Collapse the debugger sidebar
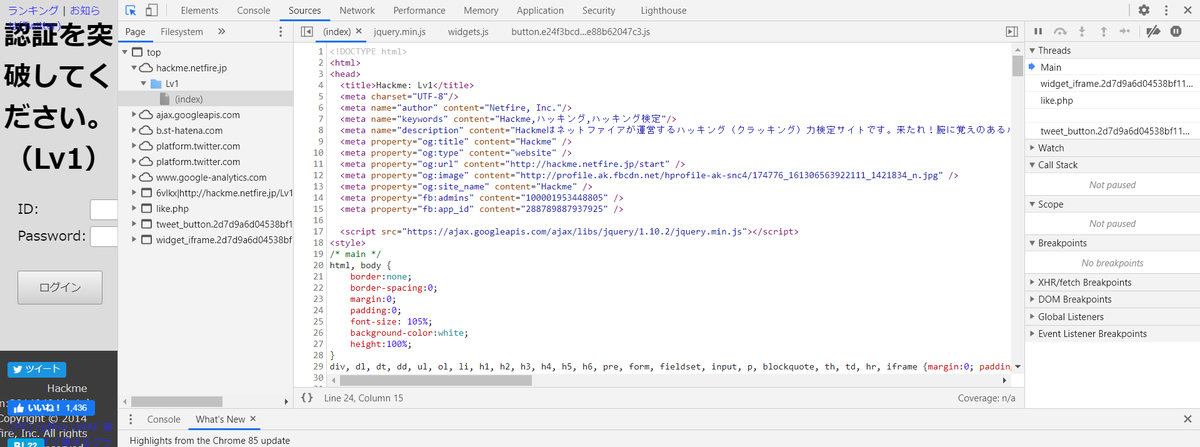 1012,31
